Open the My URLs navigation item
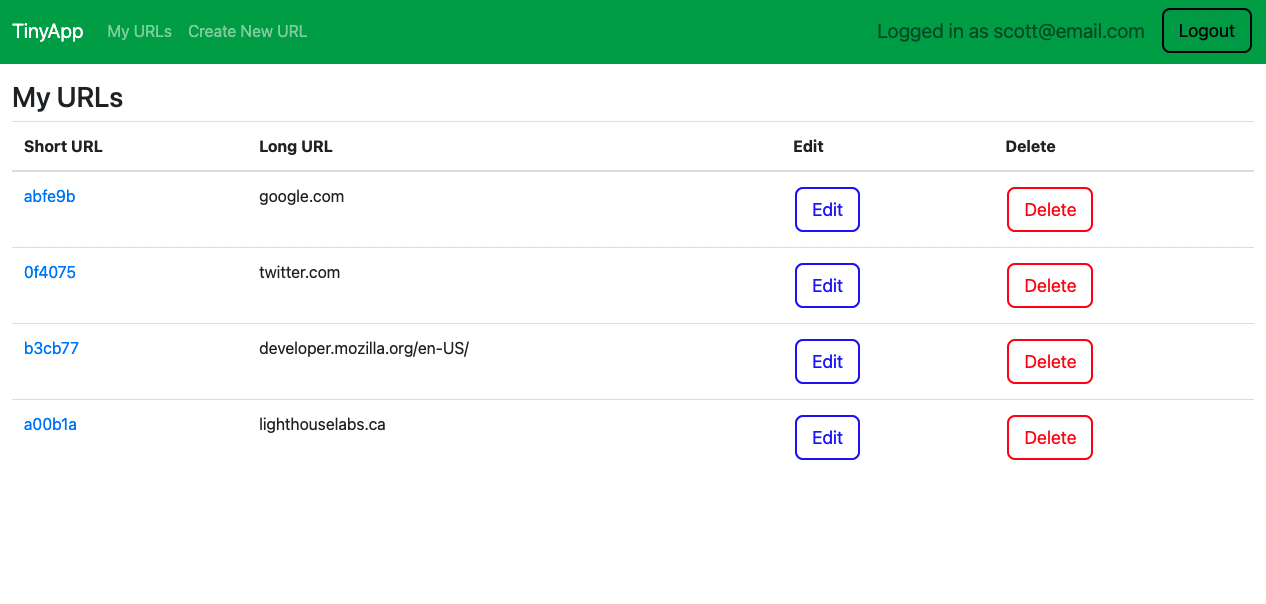1266x604 pixels. click(x=139, y=31)
